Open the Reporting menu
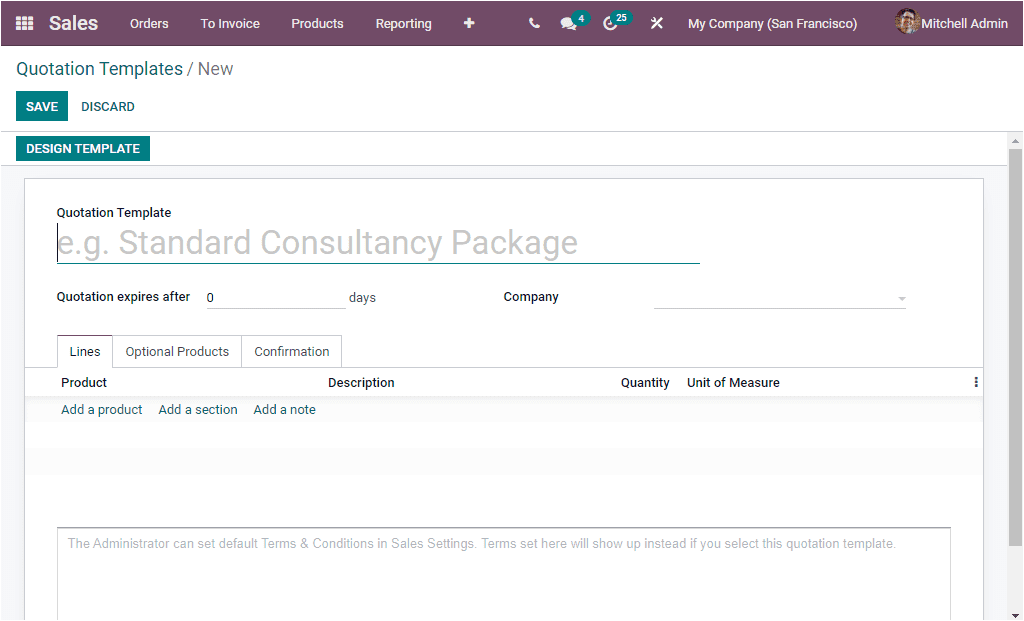Screen dimensions: 1024x621 click(x=403, y=23)
